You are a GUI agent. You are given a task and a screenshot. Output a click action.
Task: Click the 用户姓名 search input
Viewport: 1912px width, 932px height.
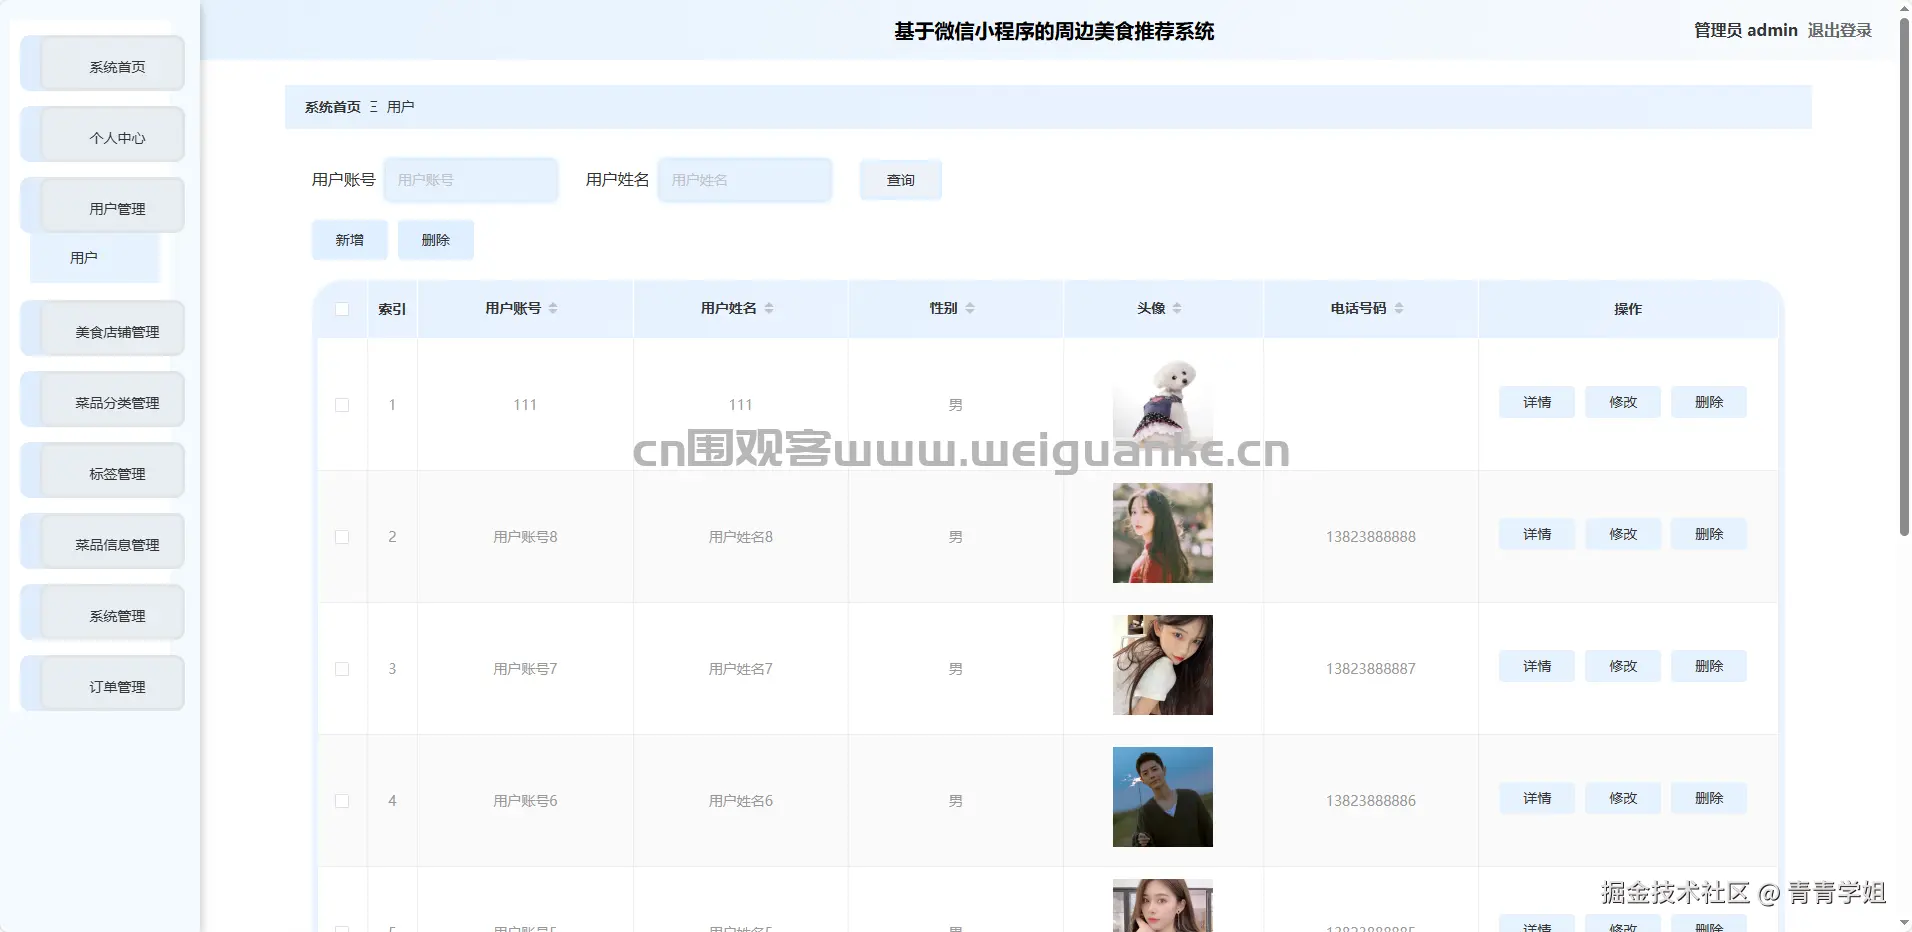(x=745, y=180)
